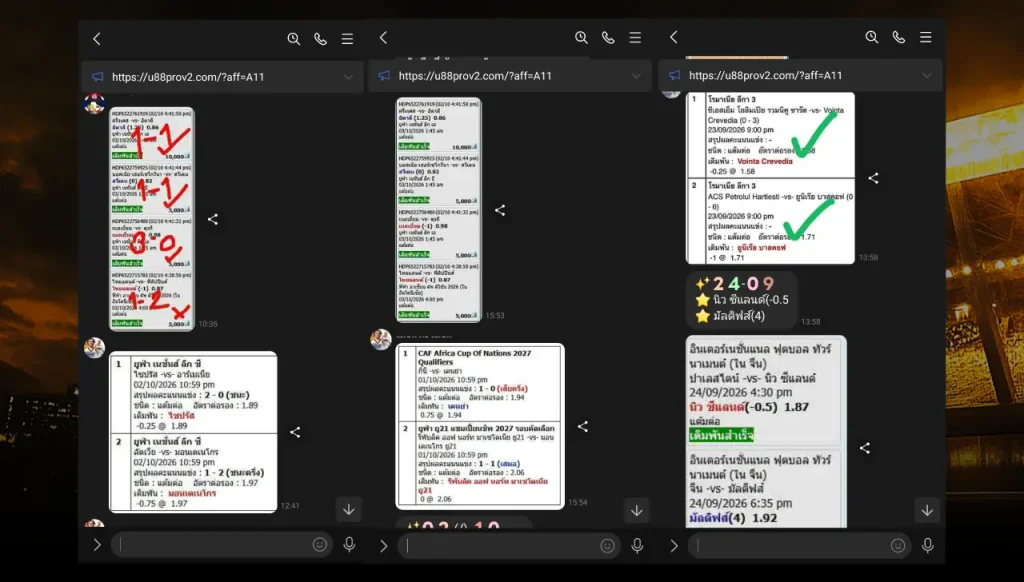The height and width of the screenshot is (582, 1024).
Task: Jump to latest message in left chat
Action: pos(349,509)
